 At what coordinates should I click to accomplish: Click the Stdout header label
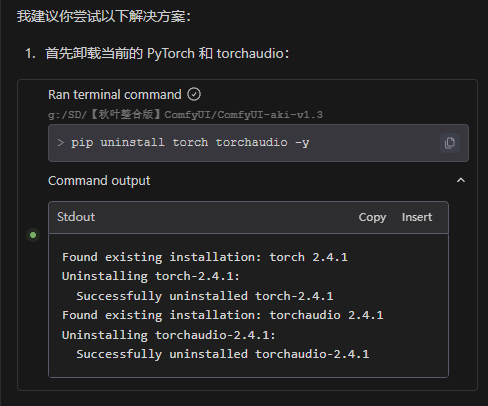tap(76, 217)
